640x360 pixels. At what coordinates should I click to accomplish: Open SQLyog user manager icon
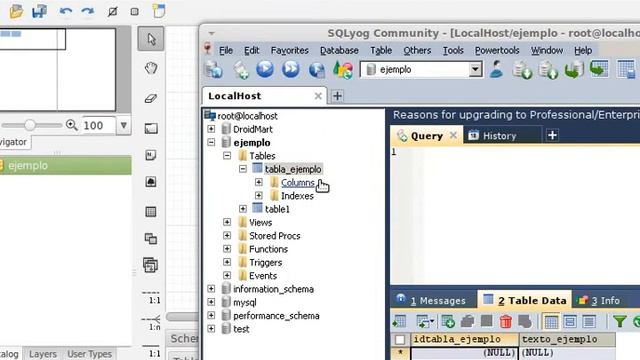(496, 69)
